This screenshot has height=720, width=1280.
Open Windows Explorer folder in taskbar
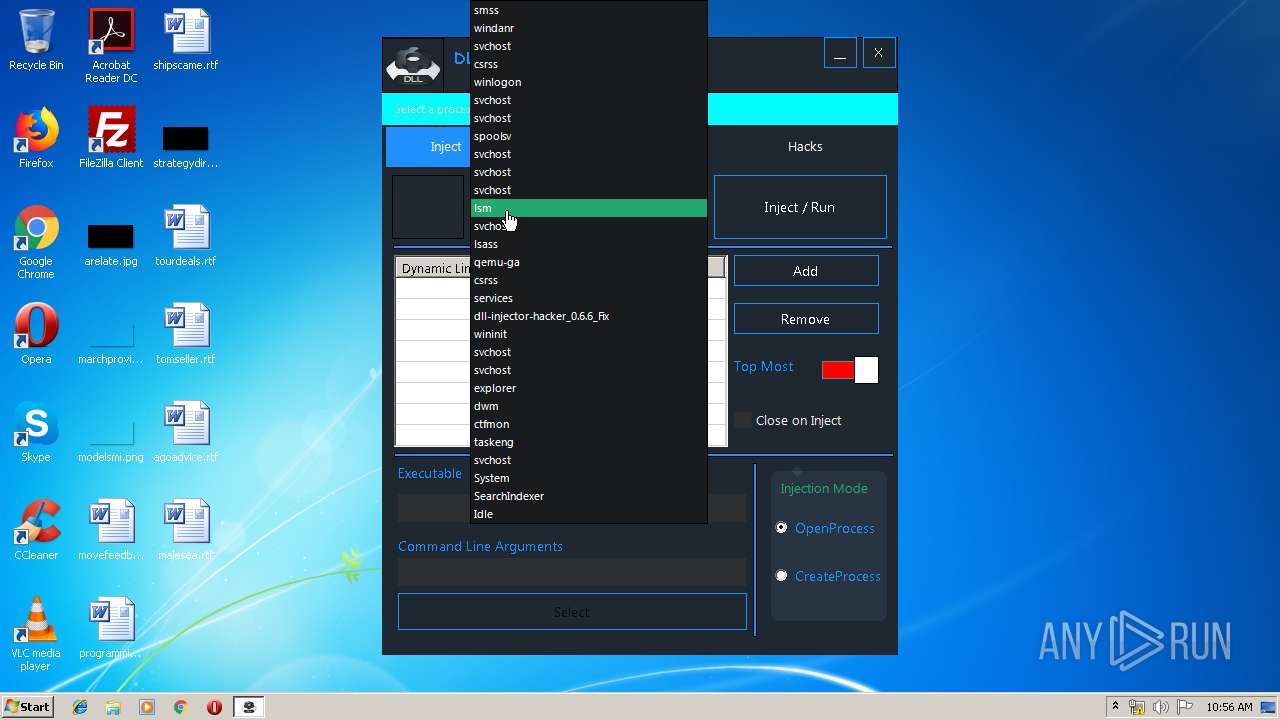[113, 707]
